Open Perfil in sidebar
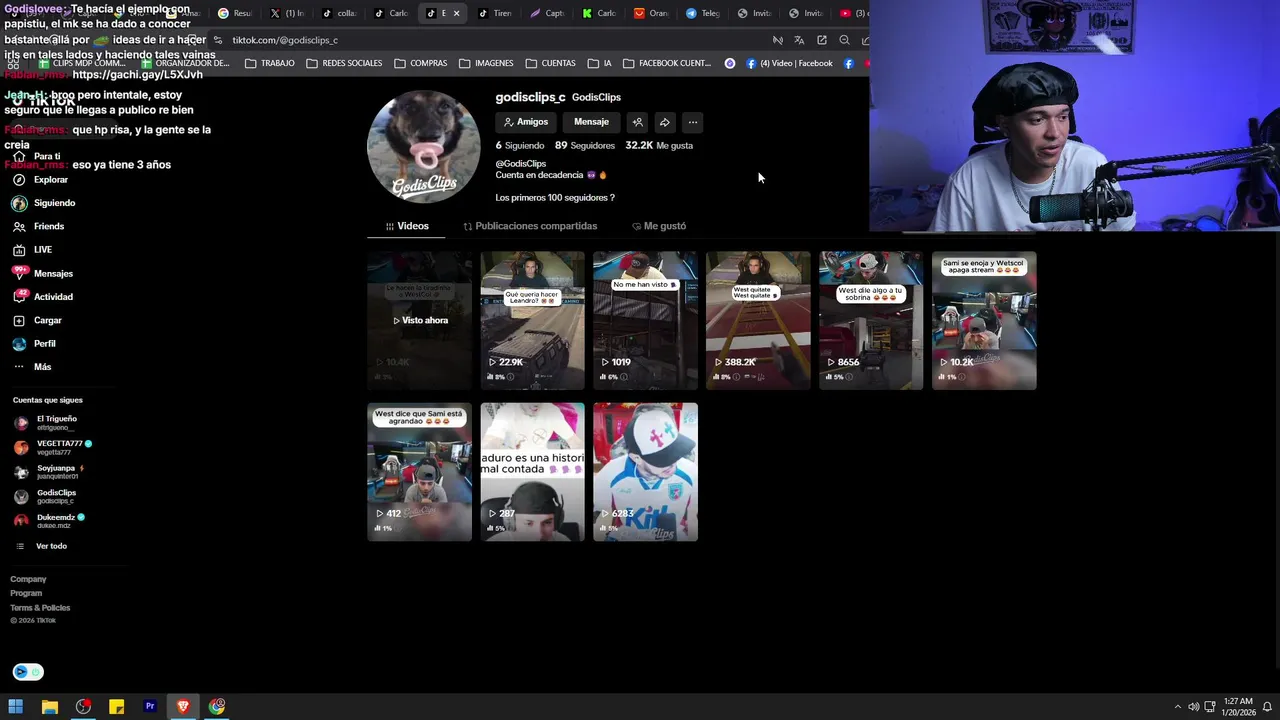This screenshot has width=1280, height=720. point(35,344)
